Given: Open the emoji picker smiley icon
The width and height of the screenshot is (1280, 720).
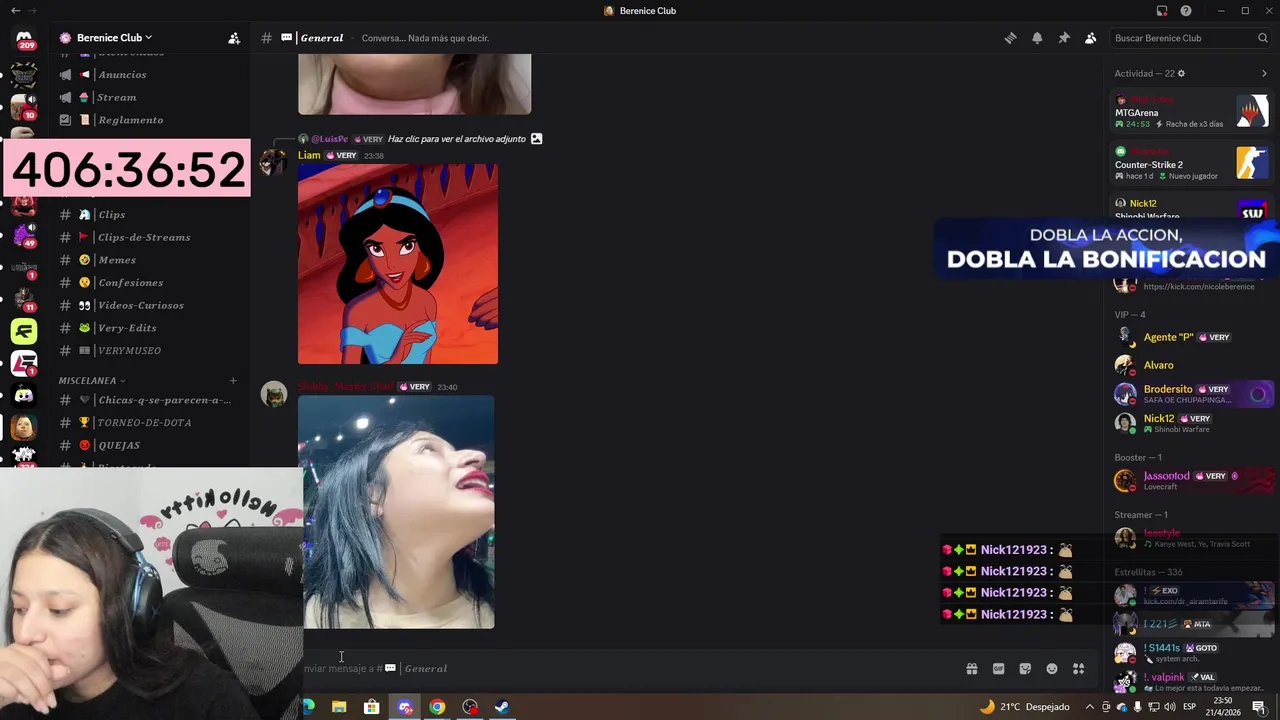Looking at the screenshot, I should (x=1052, y=669).
